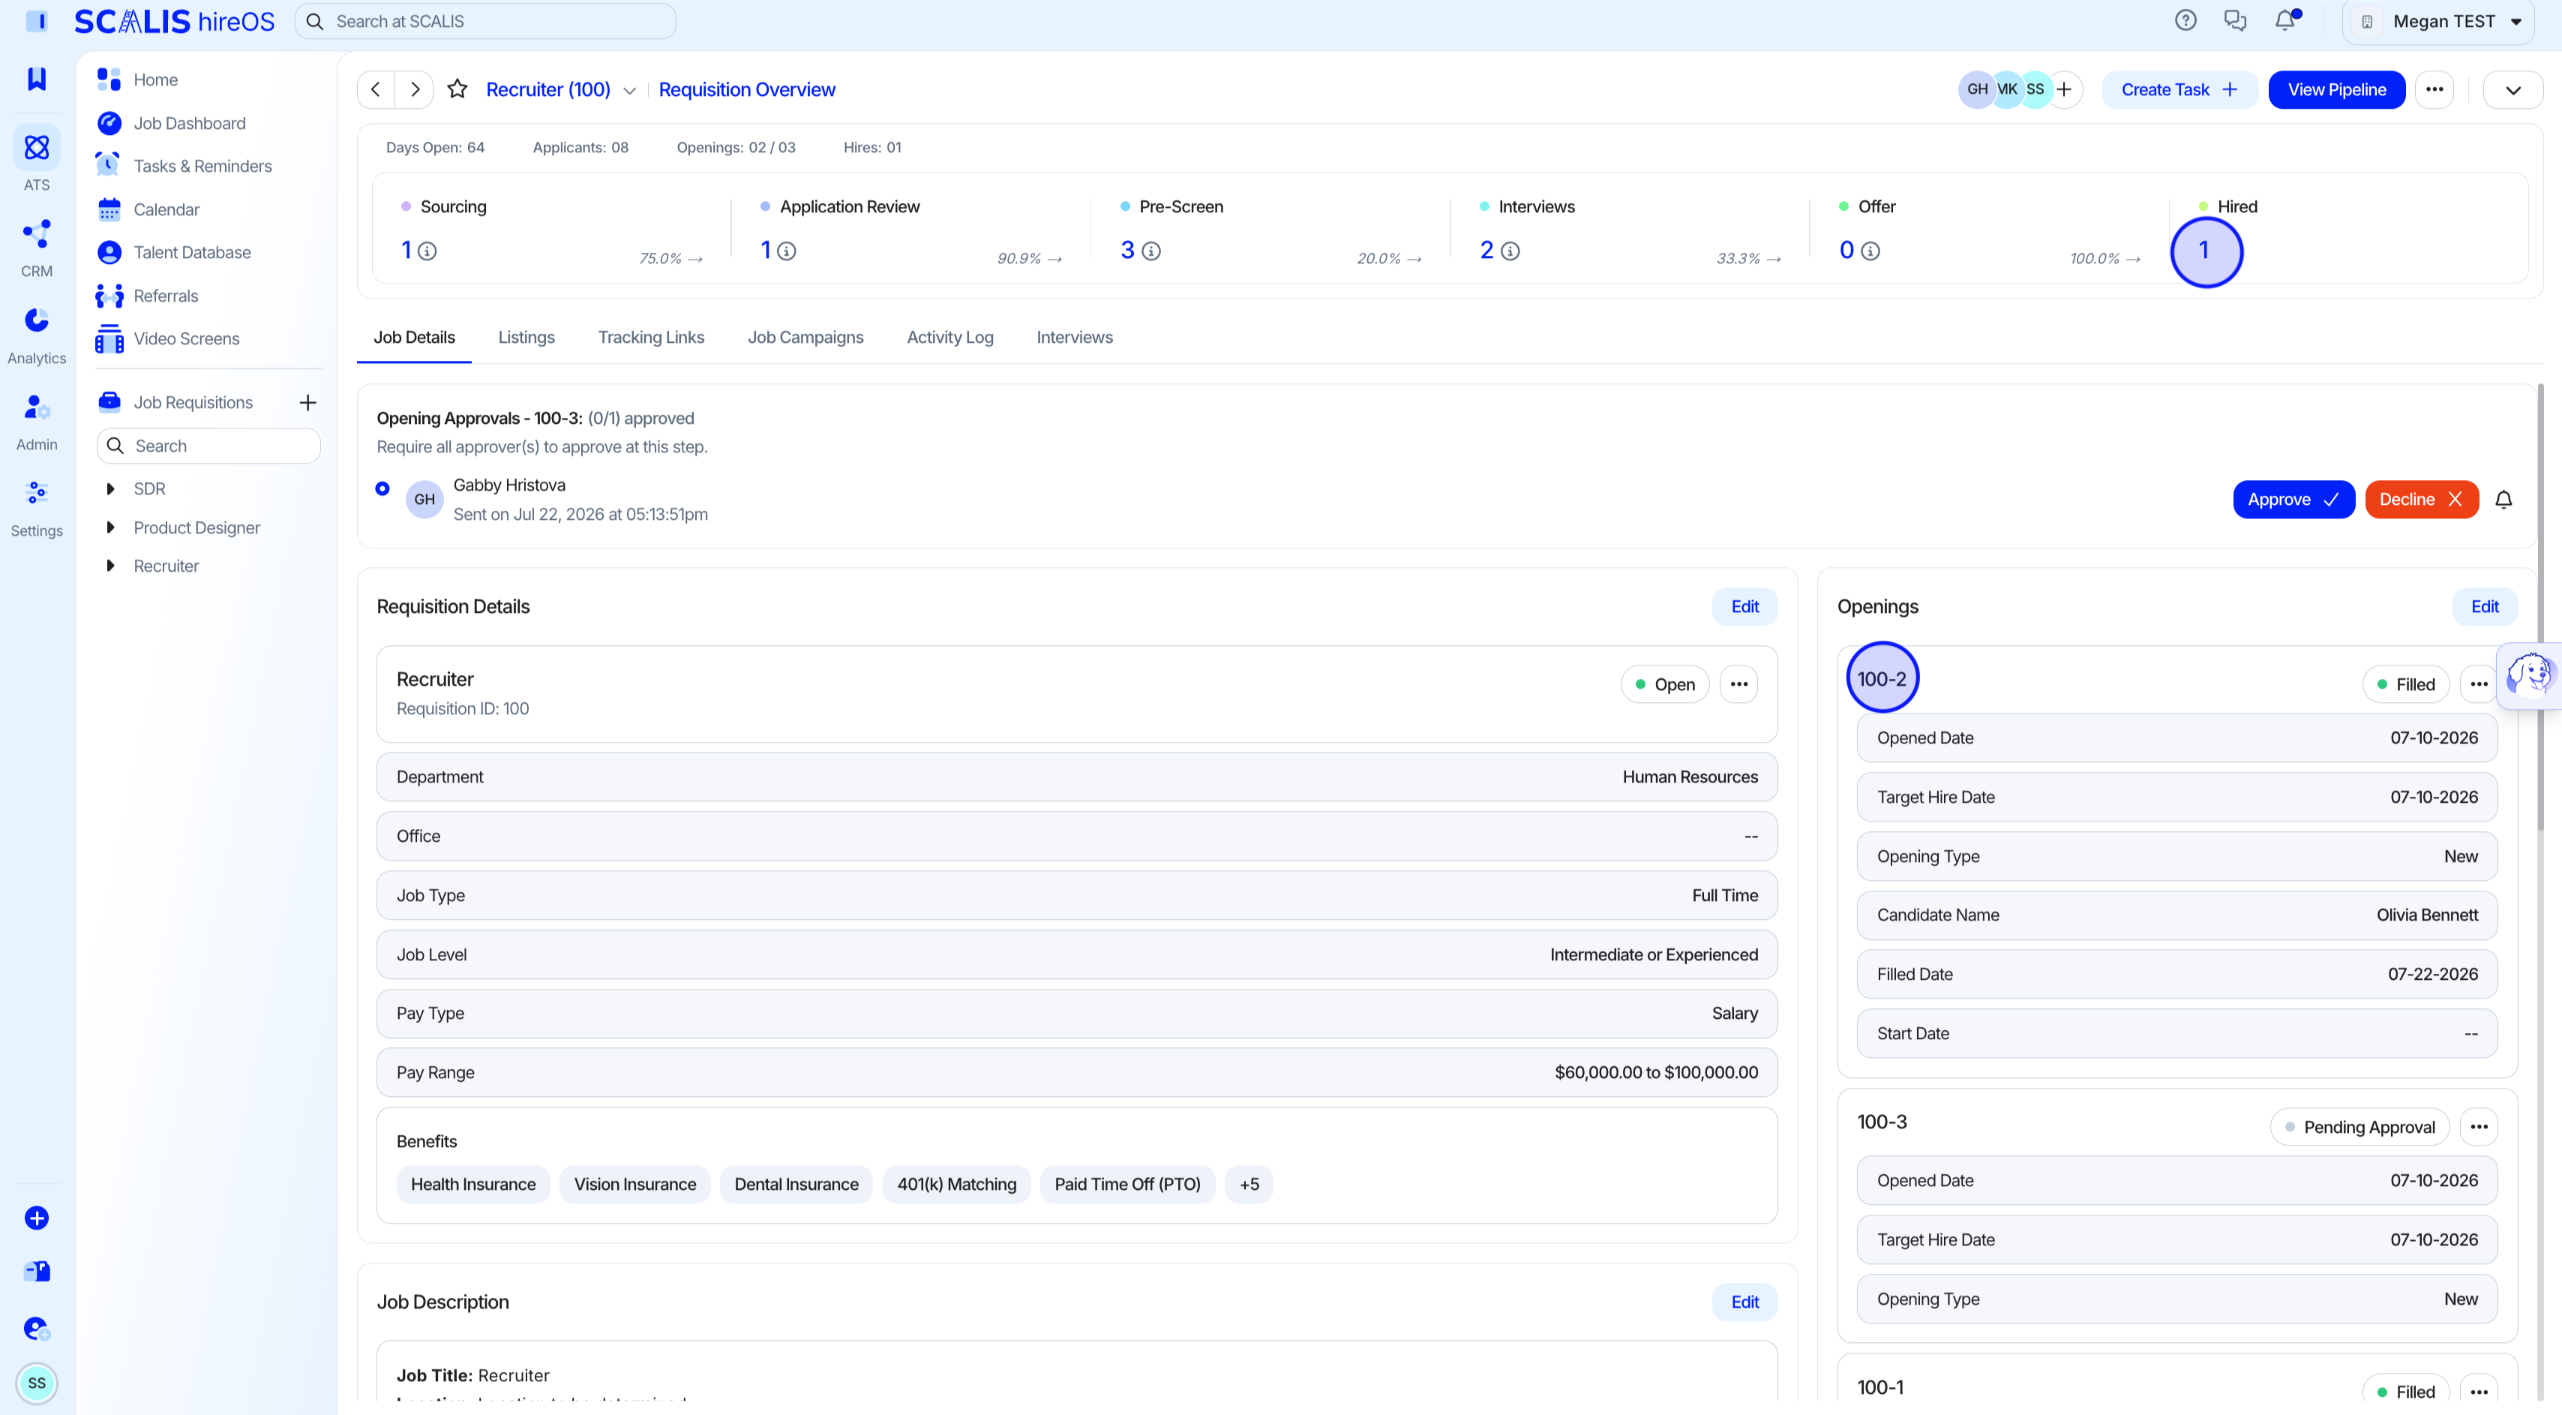Viewport: 2562px width, 1415px height.
Task: Click the right-side vertical scrollbar
Action: (x=2540, y=606)
